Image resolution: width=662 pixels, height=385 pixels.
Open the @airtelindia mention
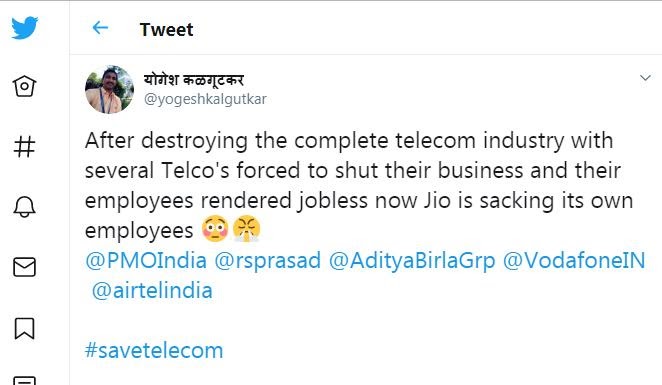point(152,291)
